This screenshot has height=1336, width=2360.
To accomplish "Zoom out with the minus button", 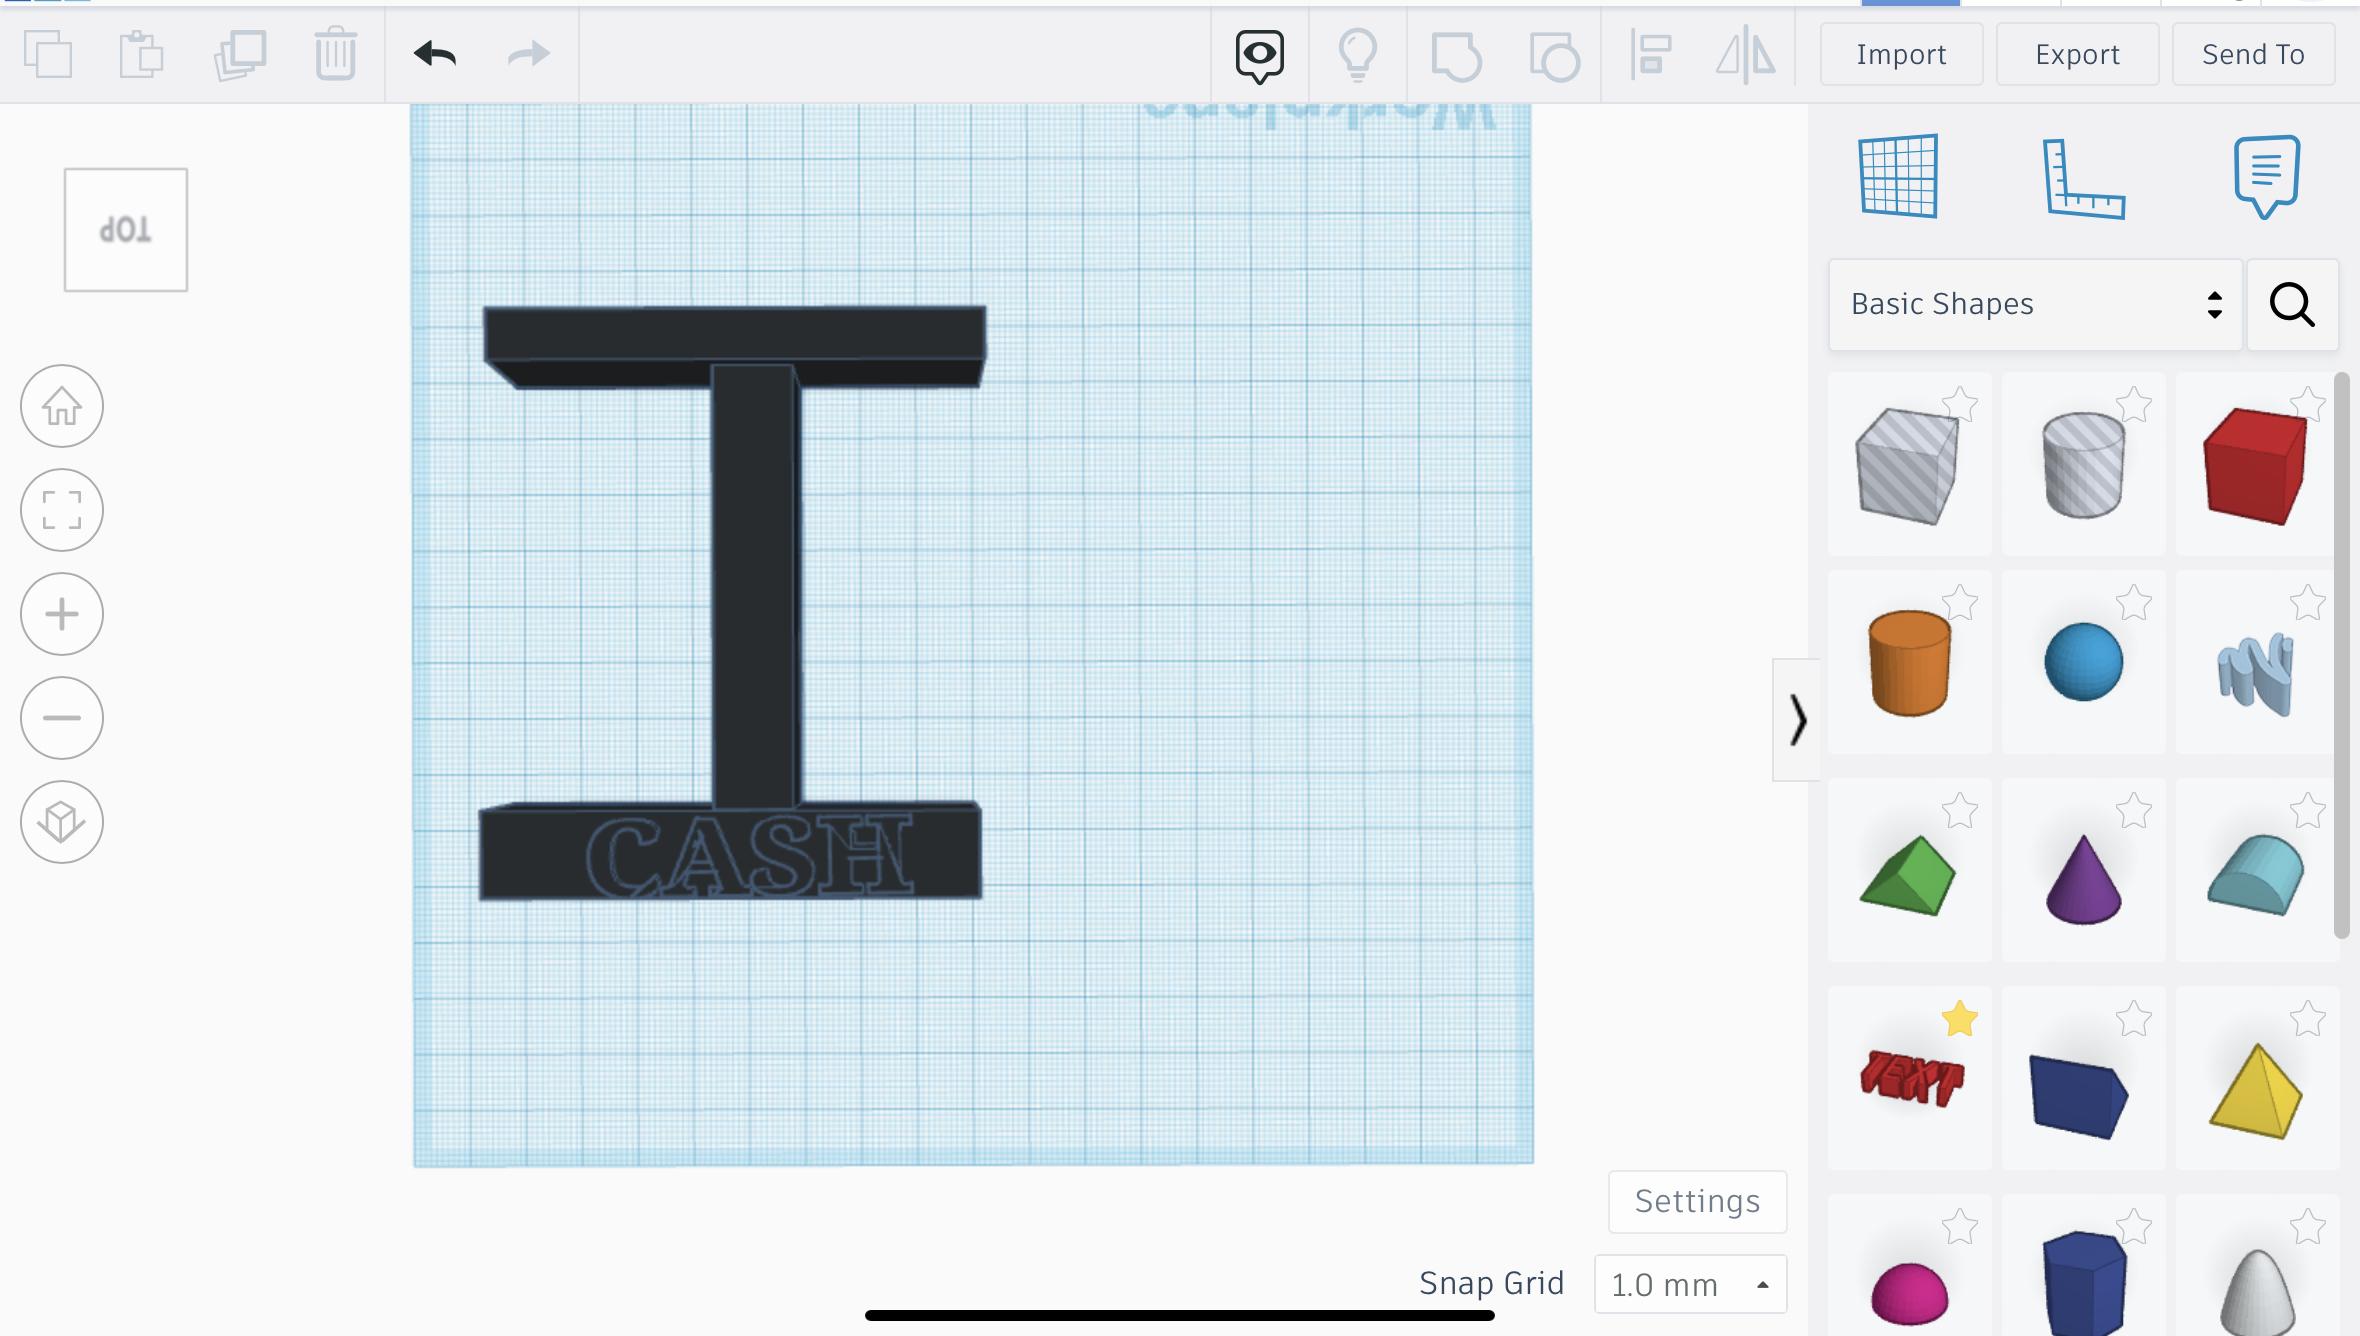I will 62,718.
